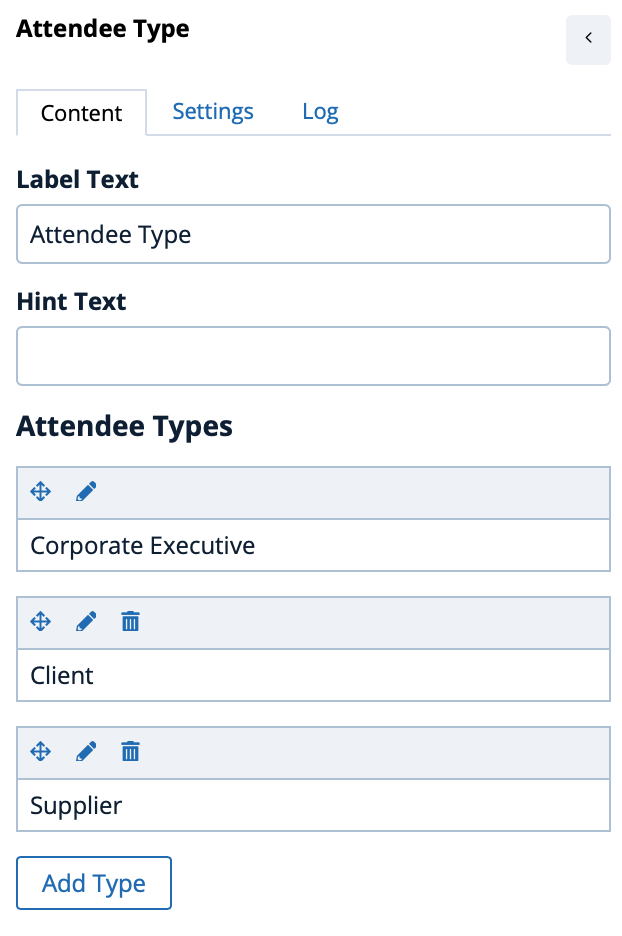Select the Content tab

coord(81,113)
